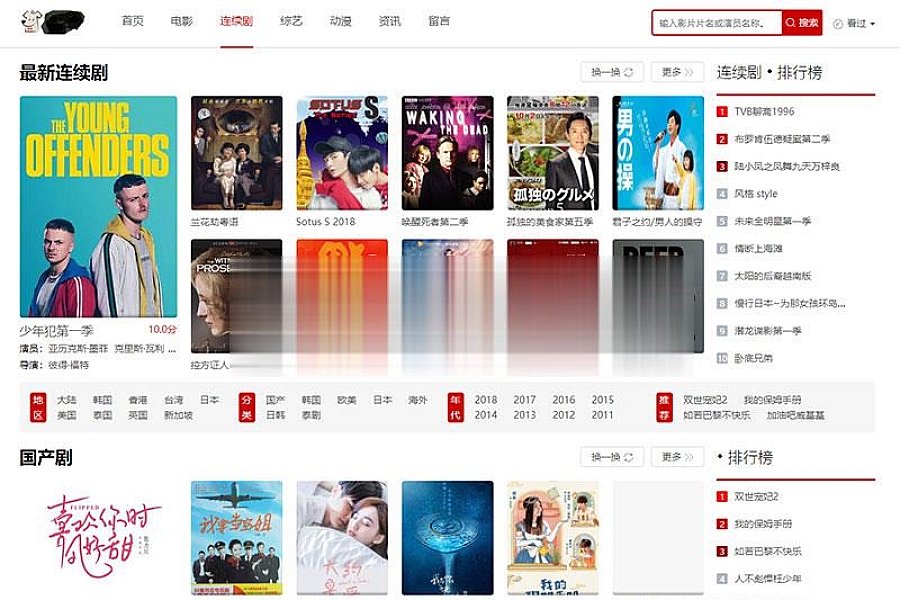This screenshot has width=900, height=600.
Task: Open the sleeping couple poster in 国产剧
Action: [x=342, y=538]
